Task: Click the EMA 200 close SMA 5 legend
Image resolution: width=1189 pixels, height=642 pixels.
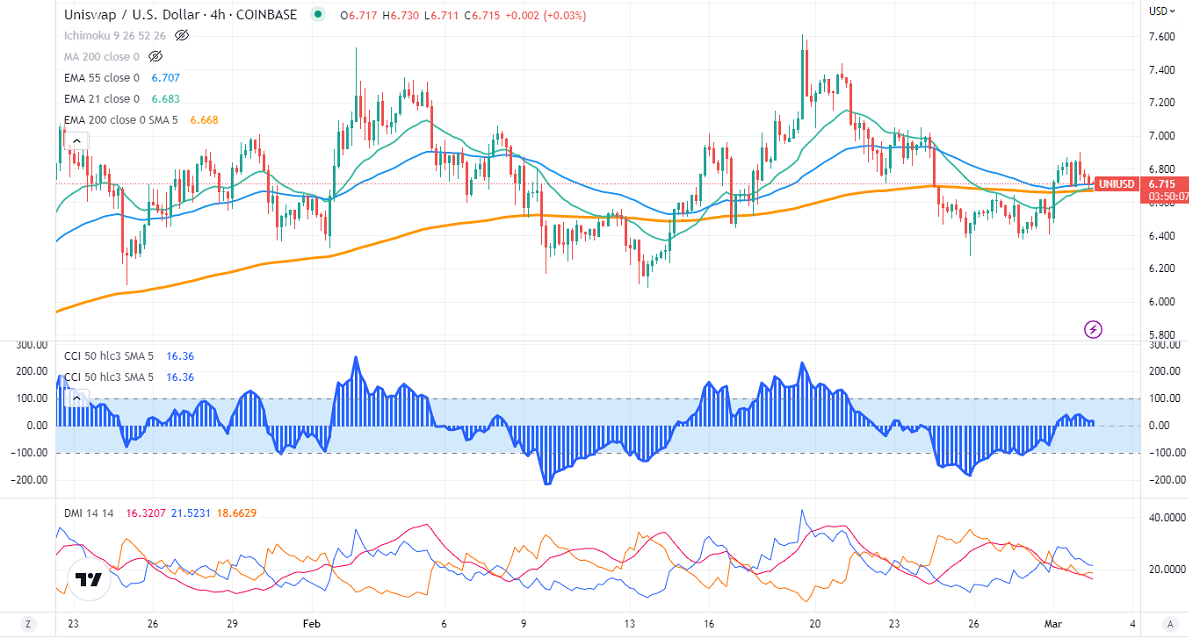Action: coord(118,120)
